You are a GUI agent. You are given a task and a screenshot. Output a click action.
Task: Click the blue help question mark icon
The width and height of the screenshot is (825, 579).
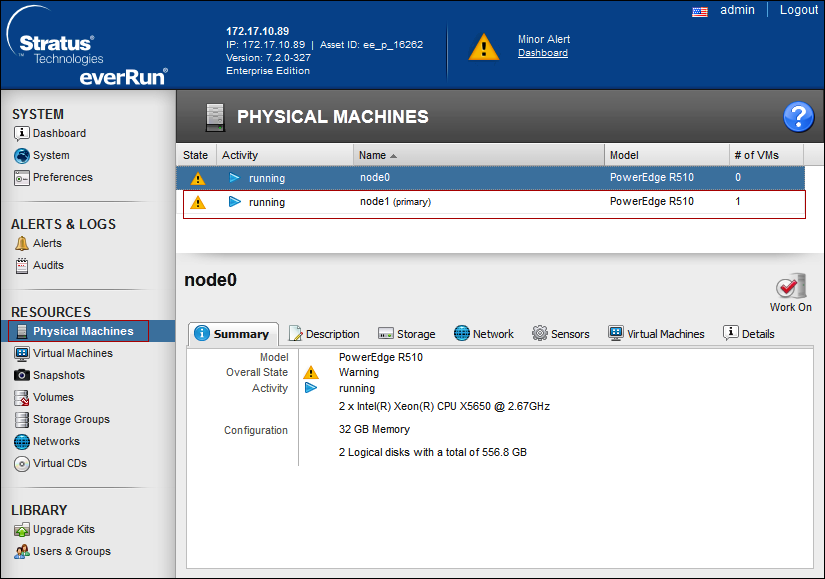[798, 117]
